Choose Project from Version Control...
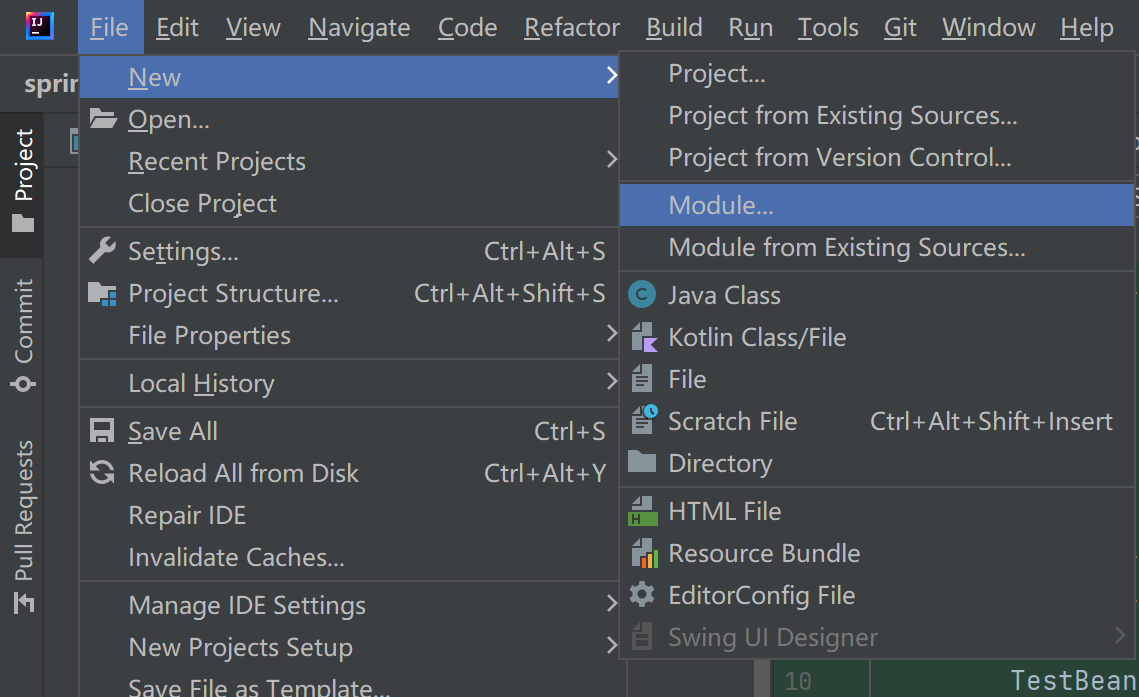Viewport: 1139px width, 697px height. pyautogui.click(x=839, y=157)
